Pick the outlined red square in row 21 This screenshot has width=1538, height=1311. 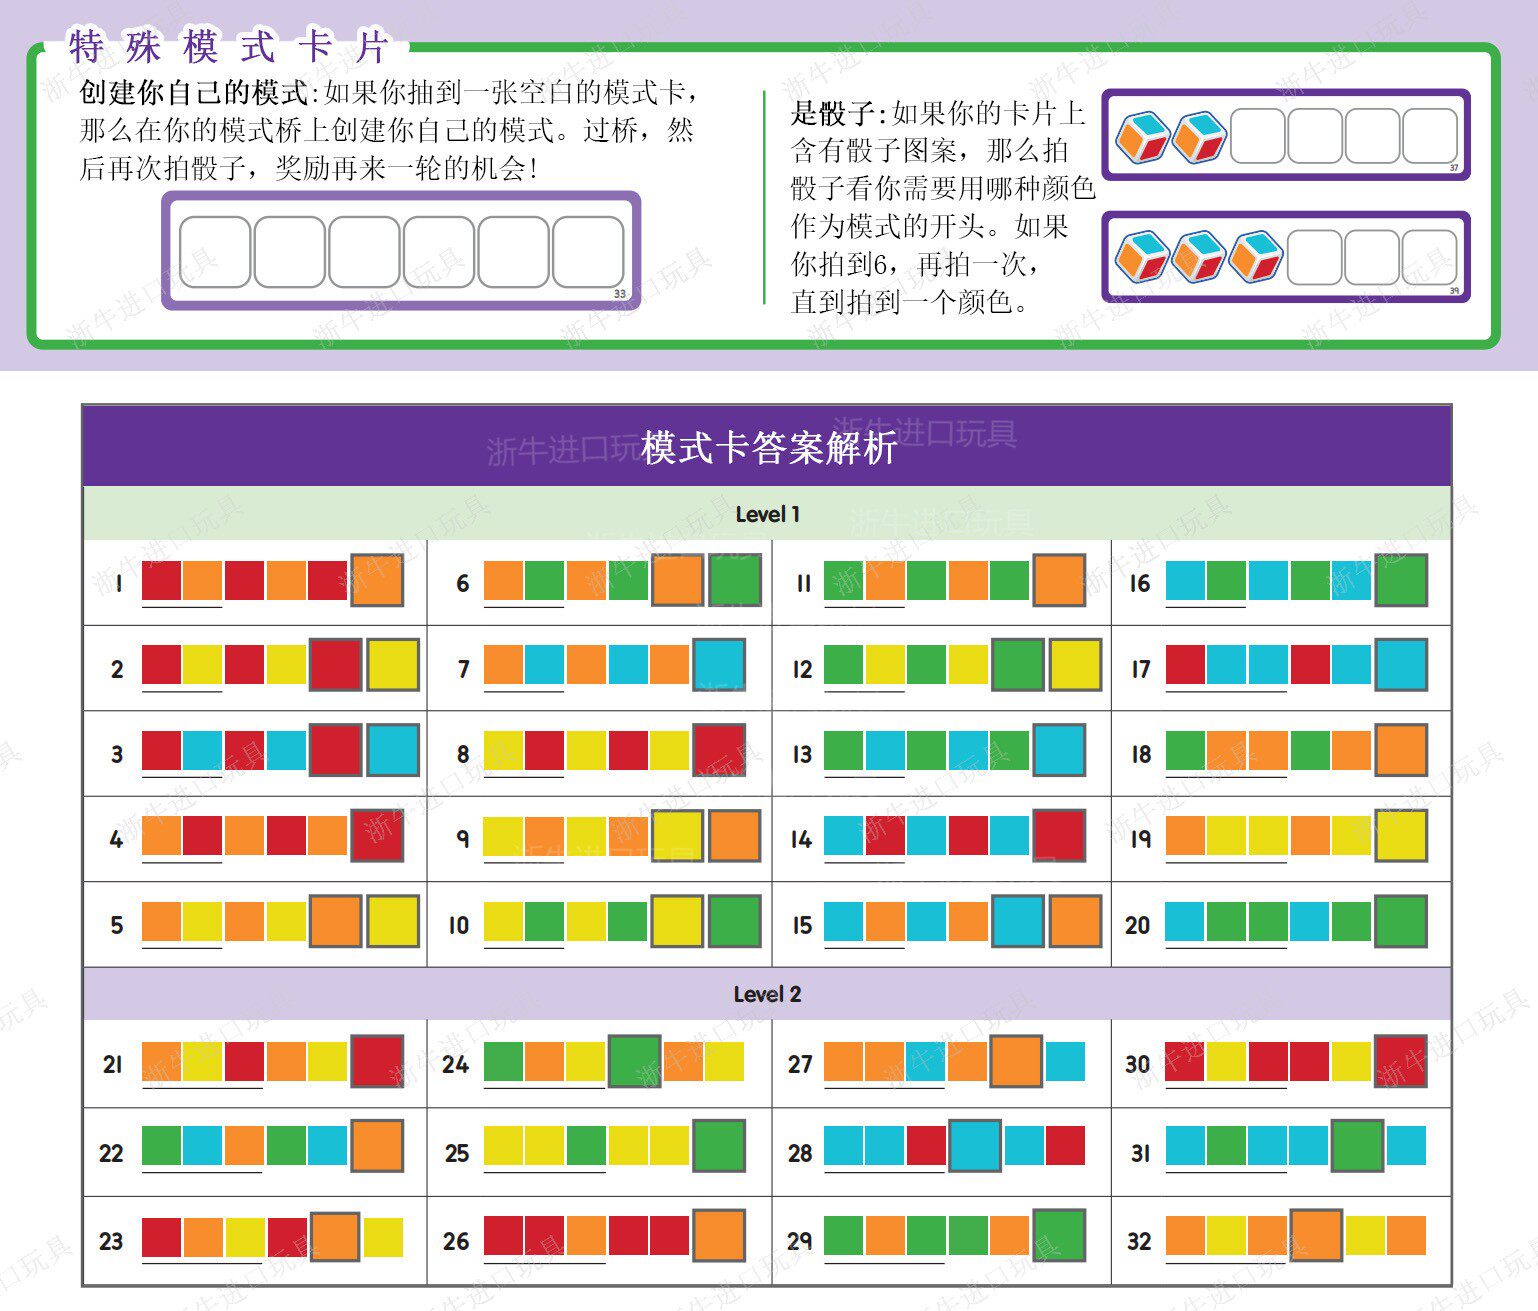pyautogui.click(x=377, y=1061)
